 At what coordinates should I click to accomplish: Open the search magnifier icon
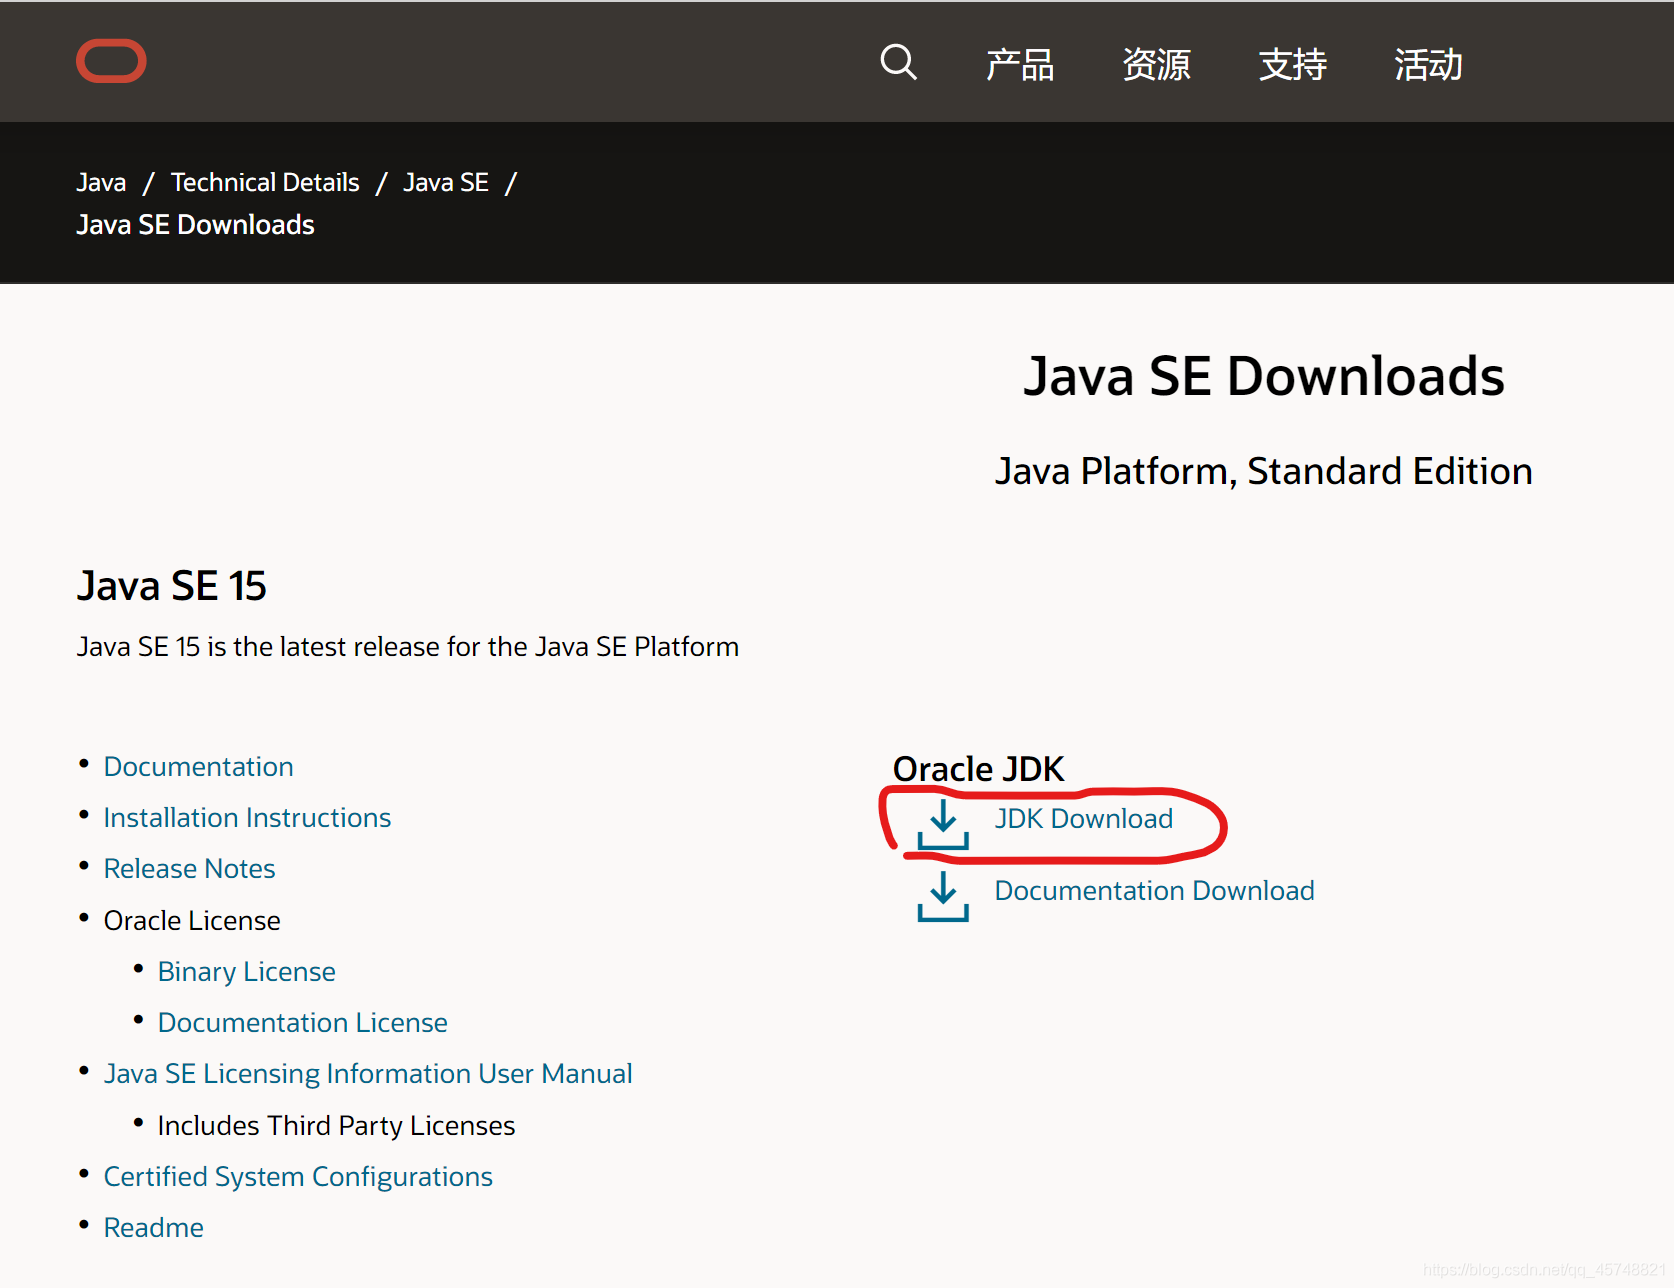898,62
